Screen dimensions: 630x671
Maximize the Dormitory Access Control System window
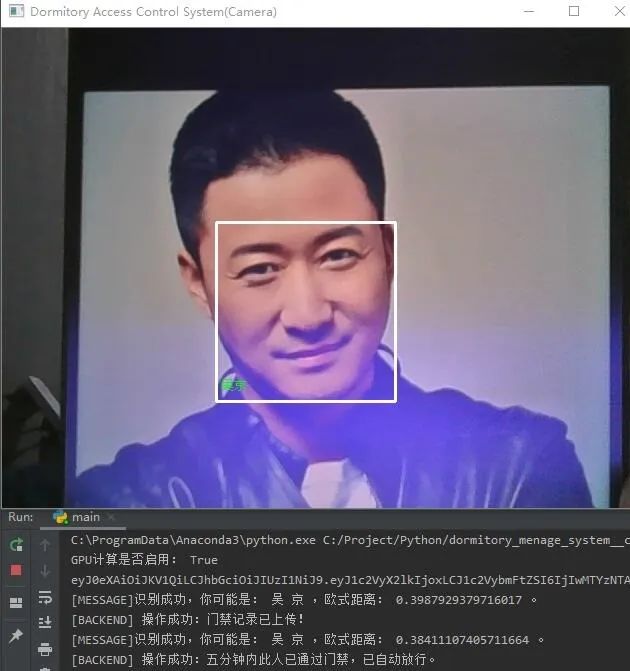[574, 11]
